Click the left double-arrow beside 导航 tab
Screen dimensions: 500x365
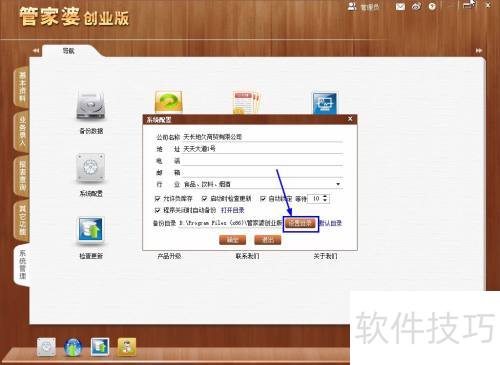click(x=36, y=51)
